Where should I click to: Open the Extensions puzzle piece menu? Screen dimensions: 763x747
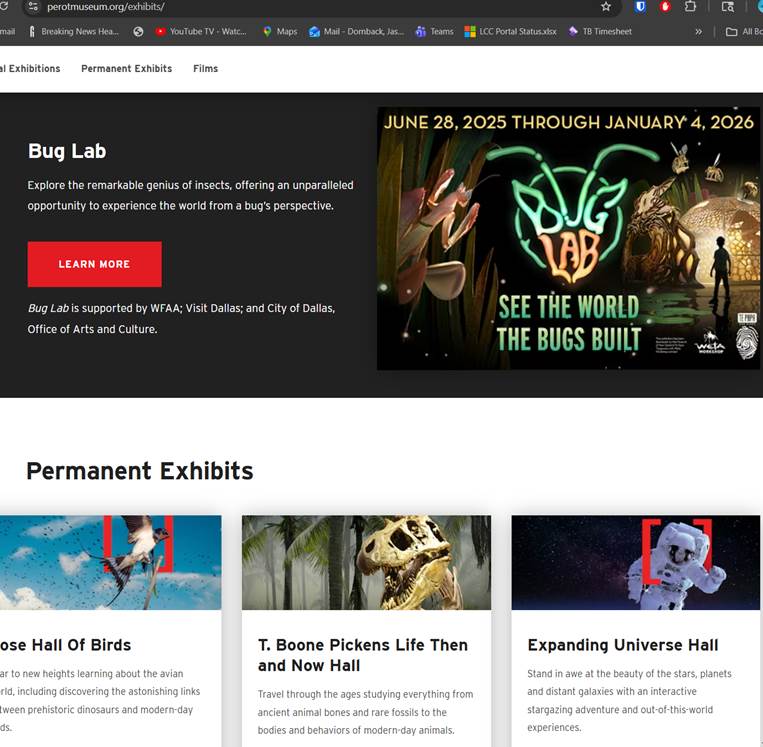[692, 7]
